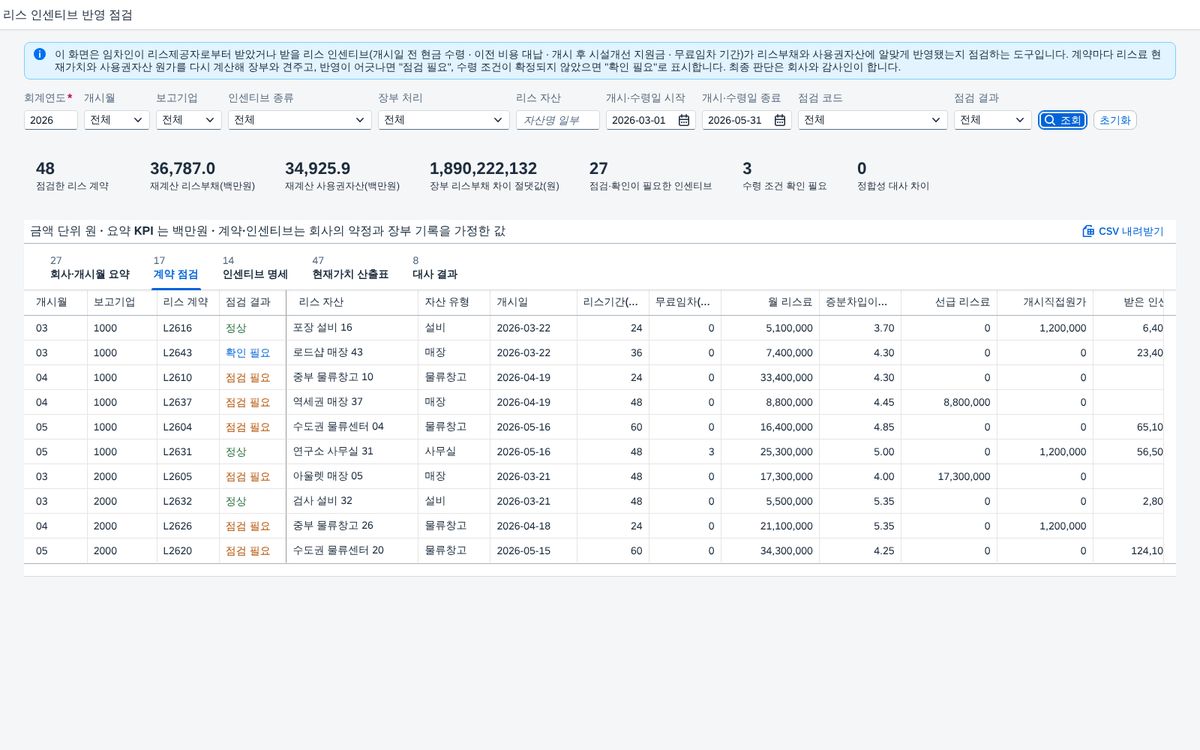Select the row for lease contract L2643
The image size is (1200, 750).
(x=594, y=353)
